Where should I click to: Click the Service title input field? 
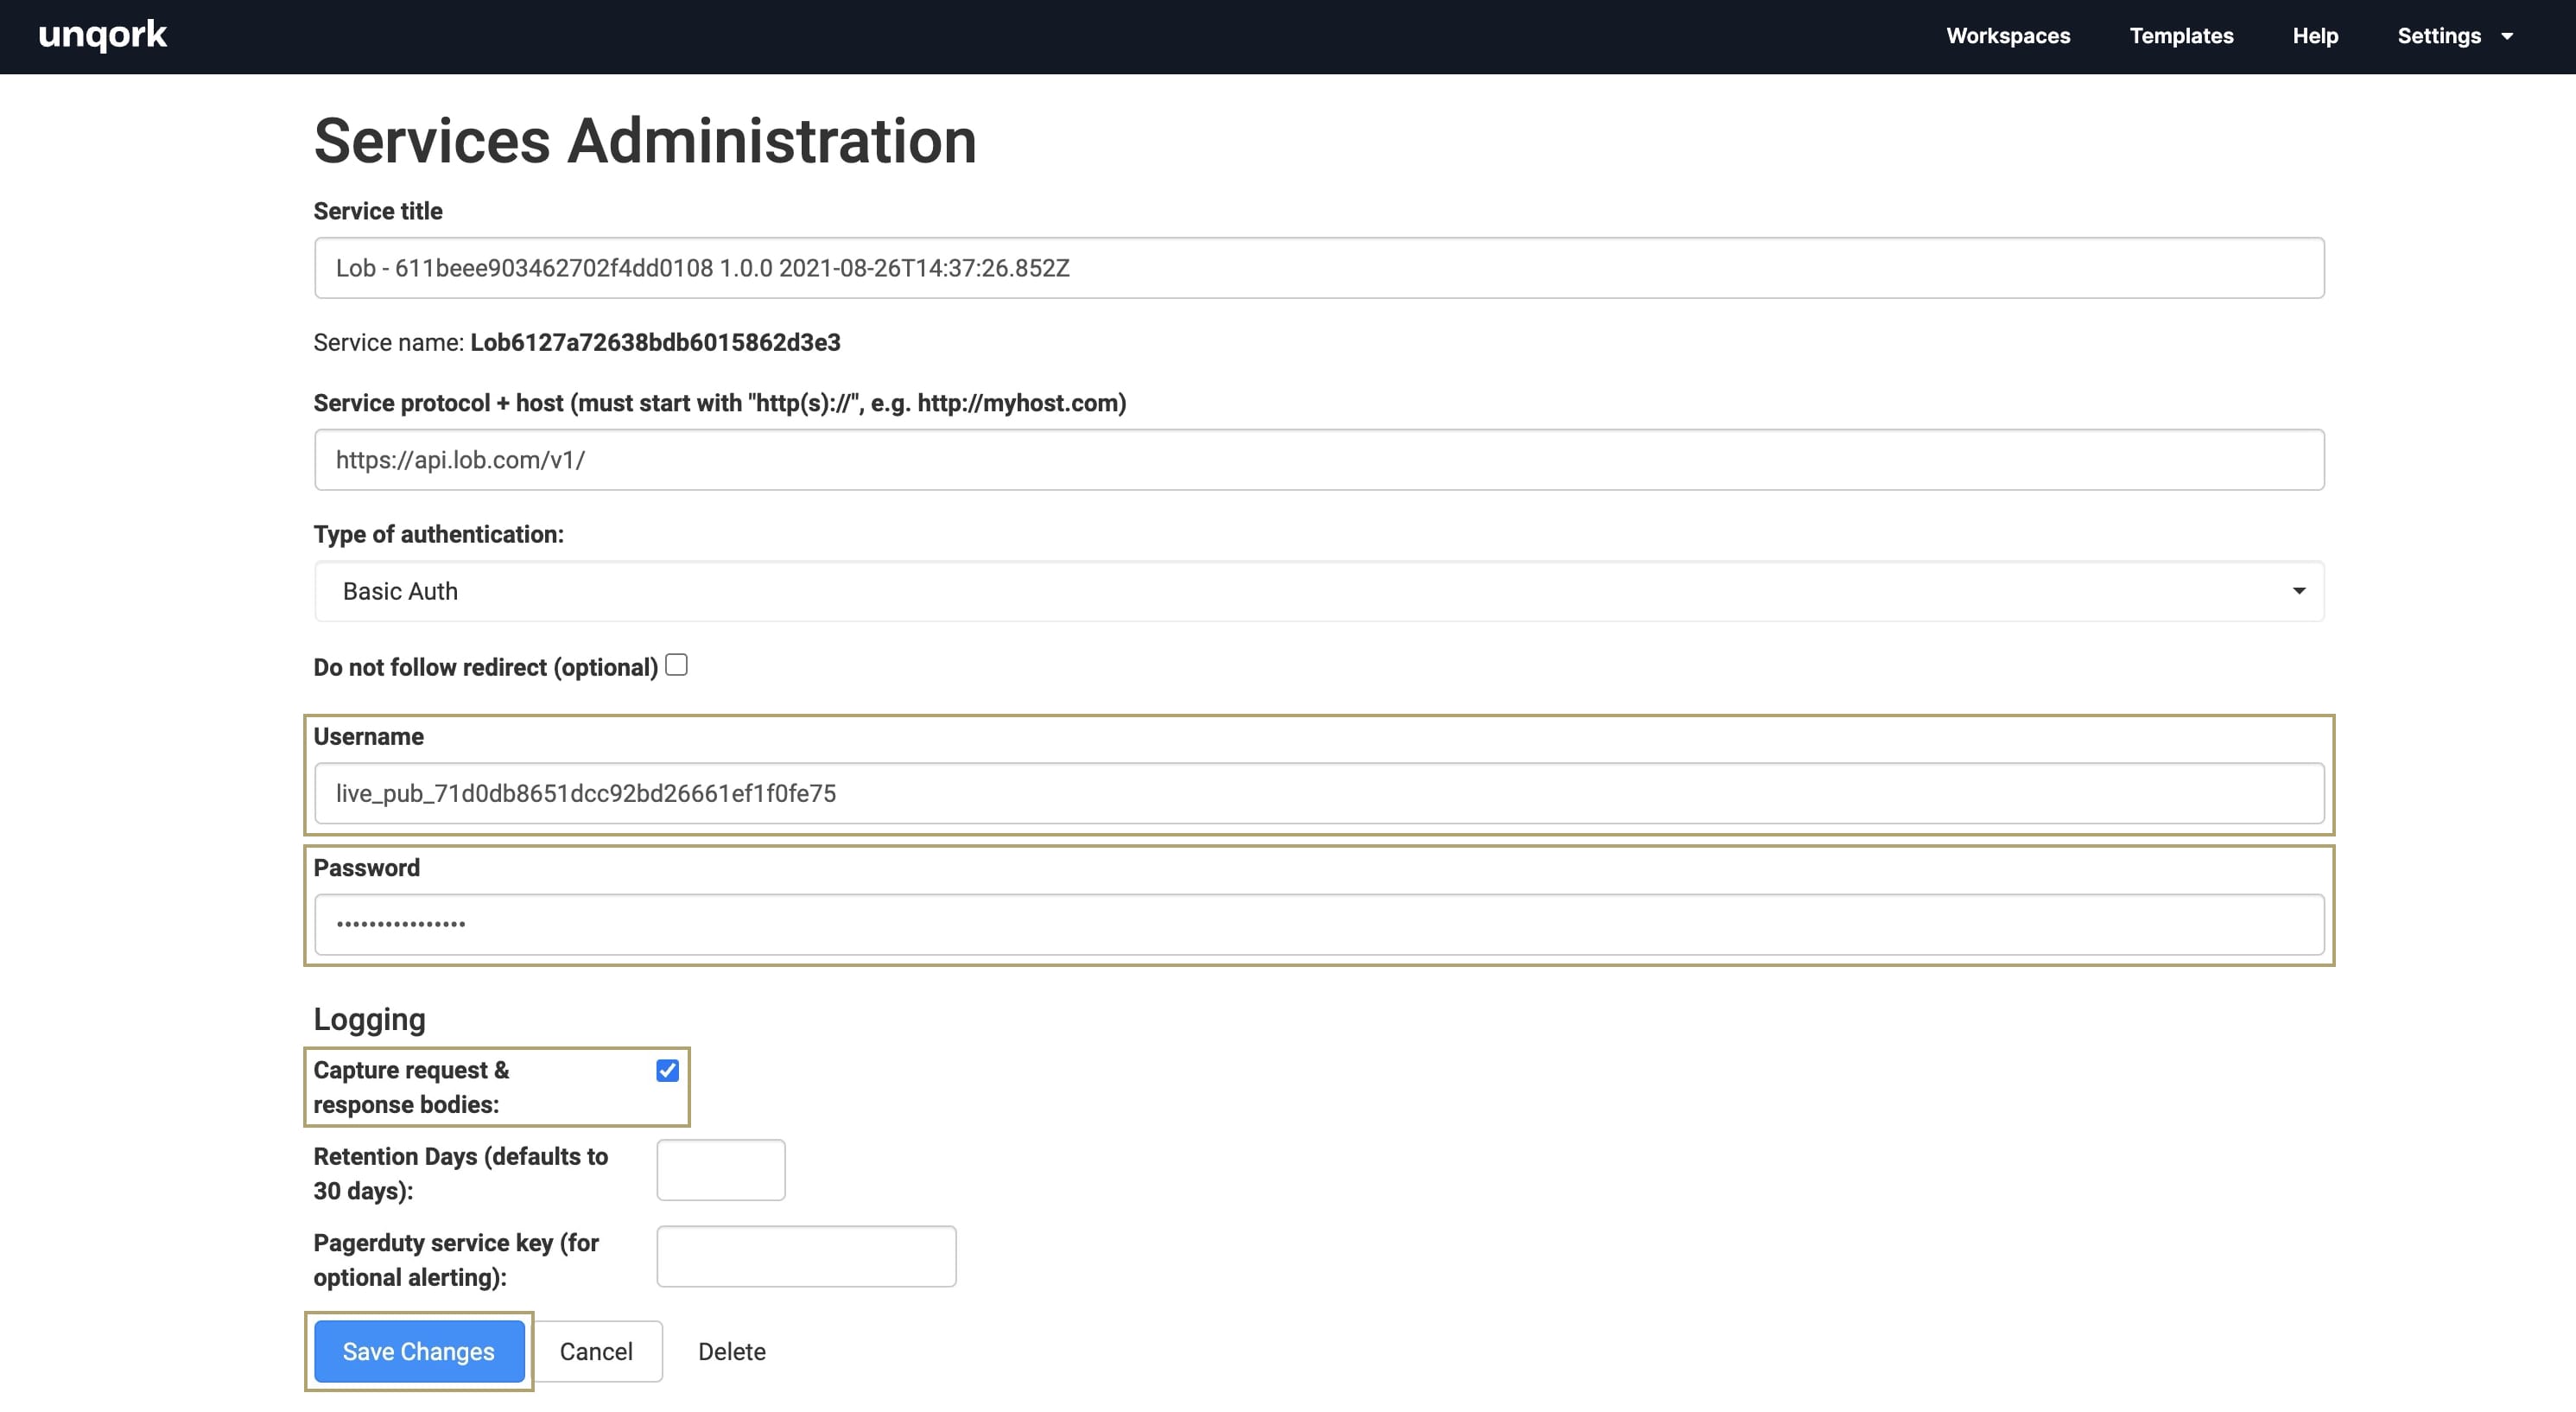pos(1319,268)
